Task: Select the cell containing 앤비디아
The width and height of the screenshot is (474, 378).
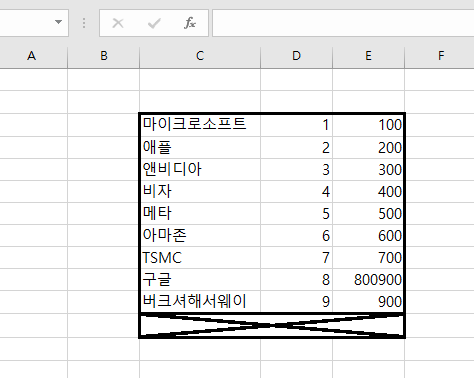Action: click(x=200, y=169)
